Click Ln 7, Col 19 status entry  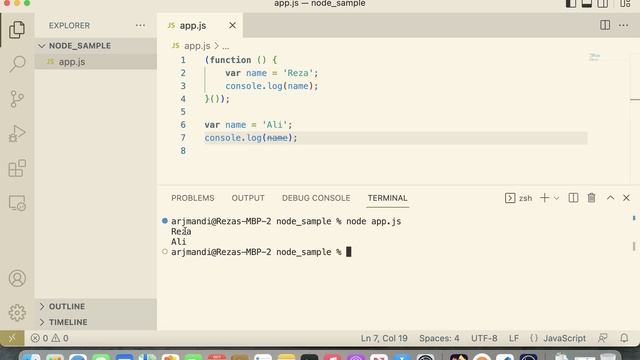(x=384, y=338)
